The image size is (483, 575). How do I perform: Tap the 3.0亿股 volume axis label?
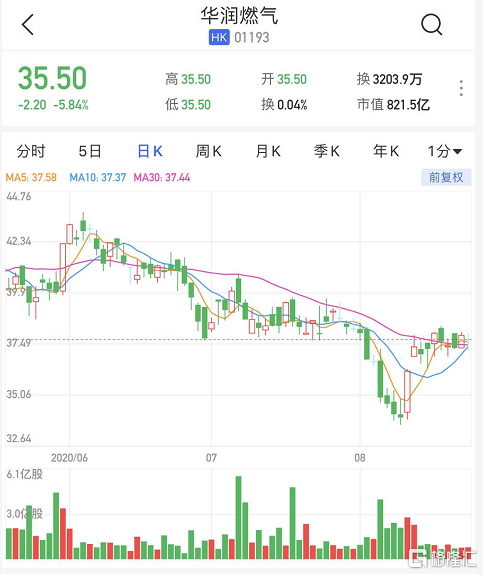(x=25, y=514)
